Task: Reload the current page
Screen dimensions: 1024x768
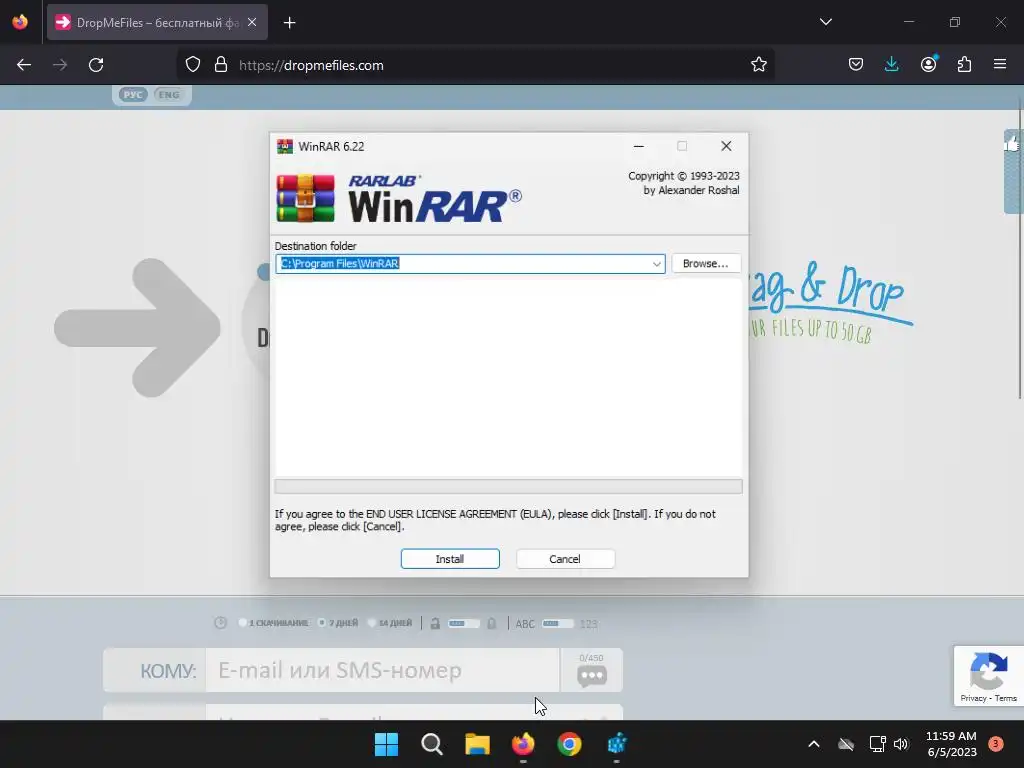Action: [96, 65]
